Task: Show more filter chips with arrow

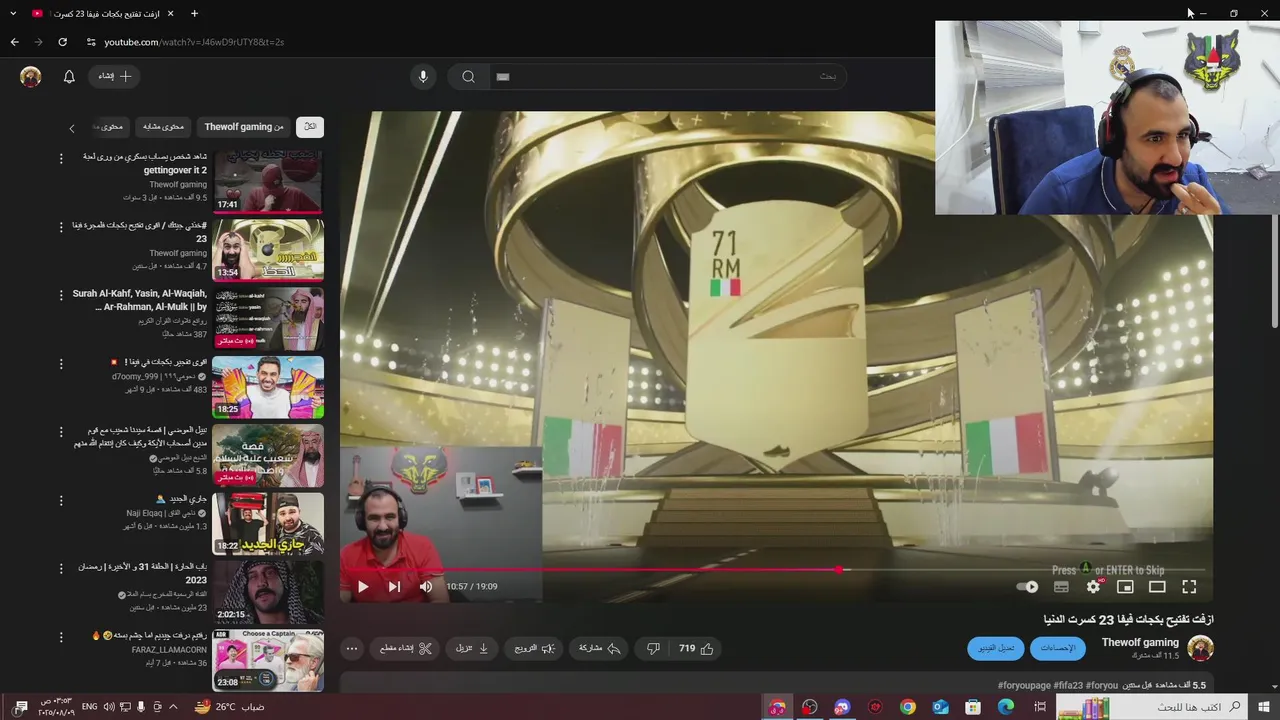Action: 72,128
